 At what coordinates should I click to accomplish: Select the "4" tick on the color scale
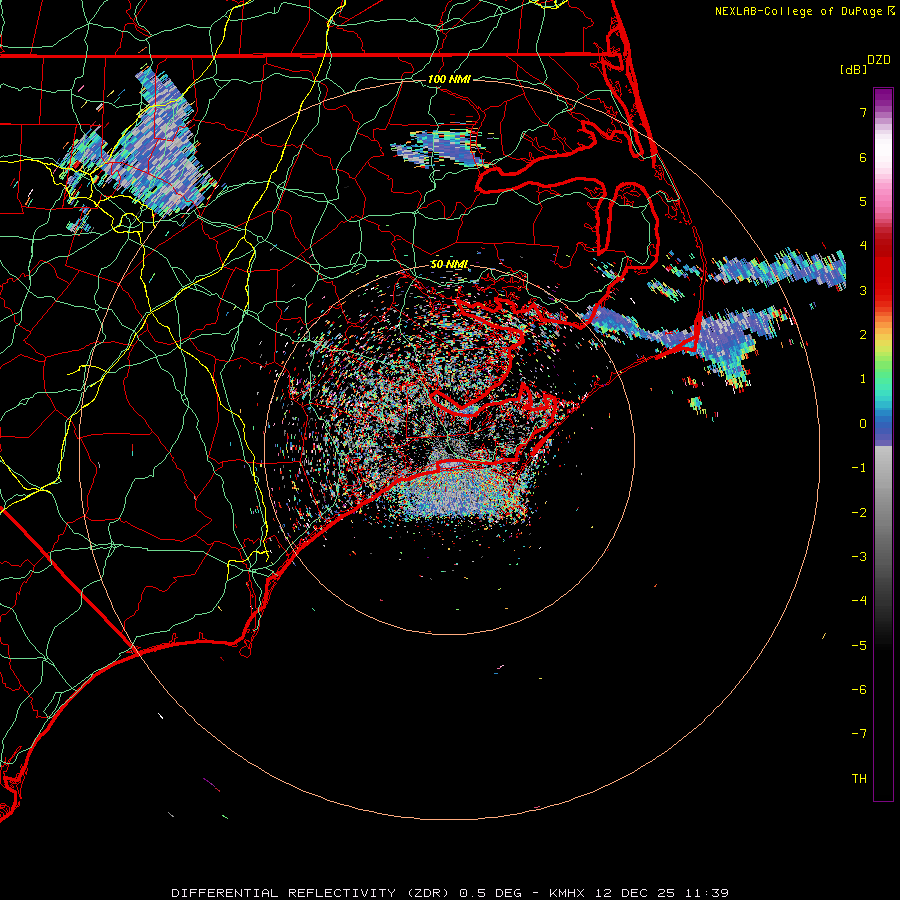pos(863,246)
